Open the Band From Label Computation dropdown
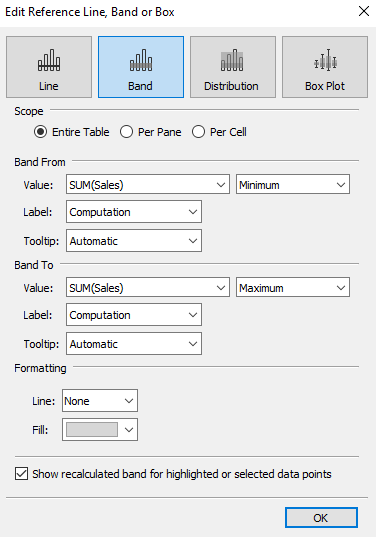 pos(134,212)
